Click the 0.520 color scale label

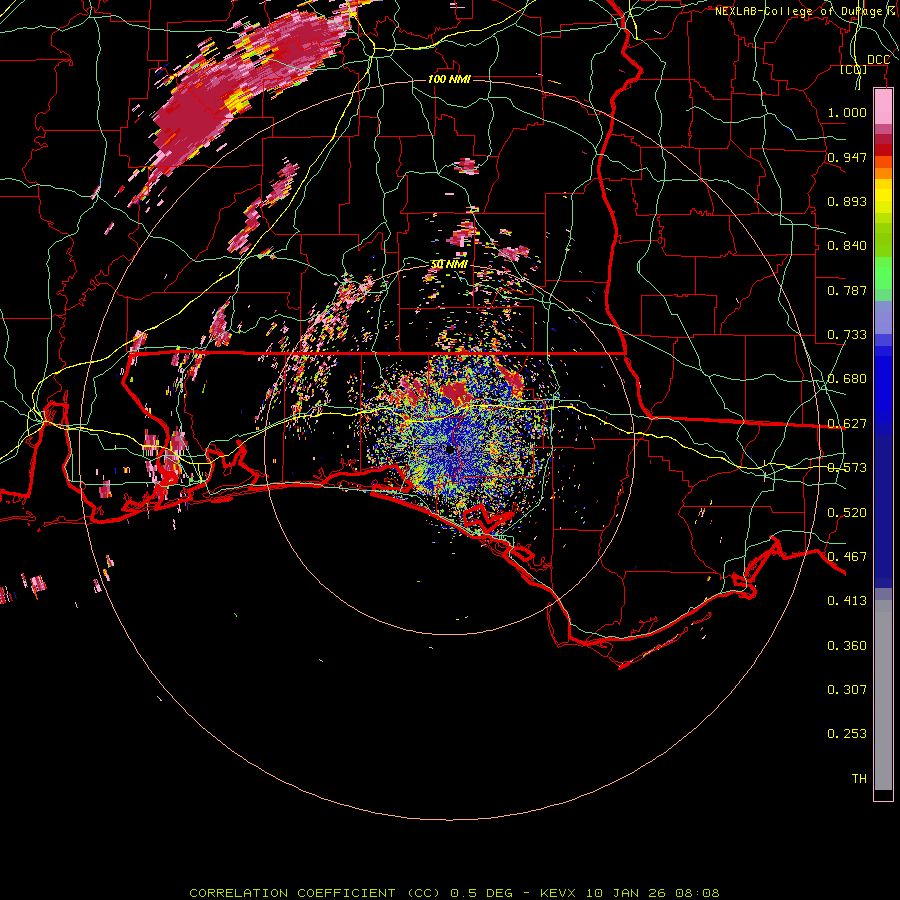[847, 513]
